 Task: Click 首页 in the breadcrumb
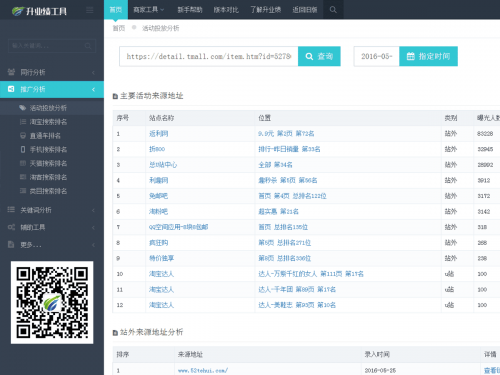pyautogui.click(x=119, y=28)
